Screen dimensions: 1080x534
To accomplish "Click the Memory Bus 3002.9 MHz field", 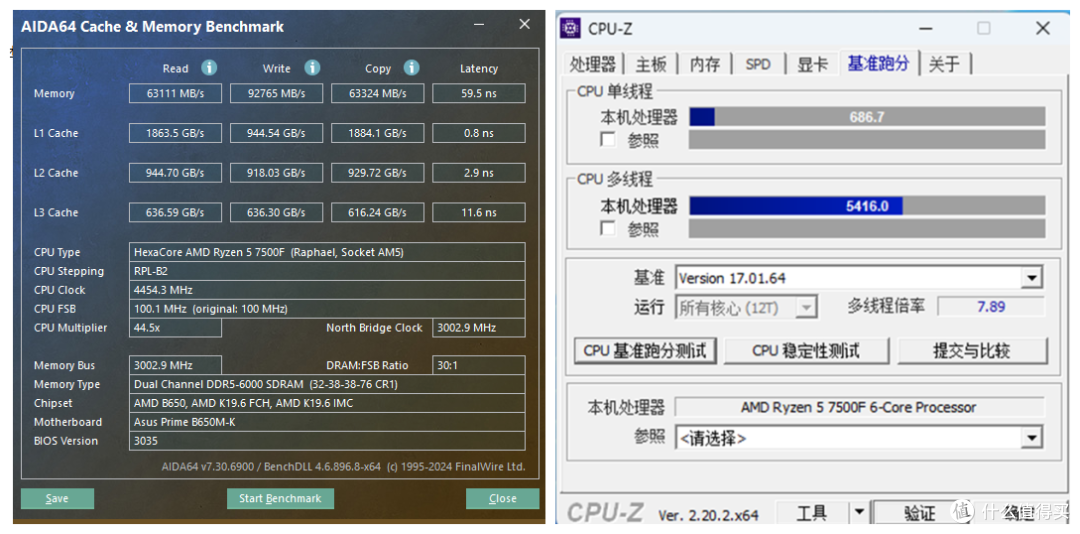I will pos(176,365).
